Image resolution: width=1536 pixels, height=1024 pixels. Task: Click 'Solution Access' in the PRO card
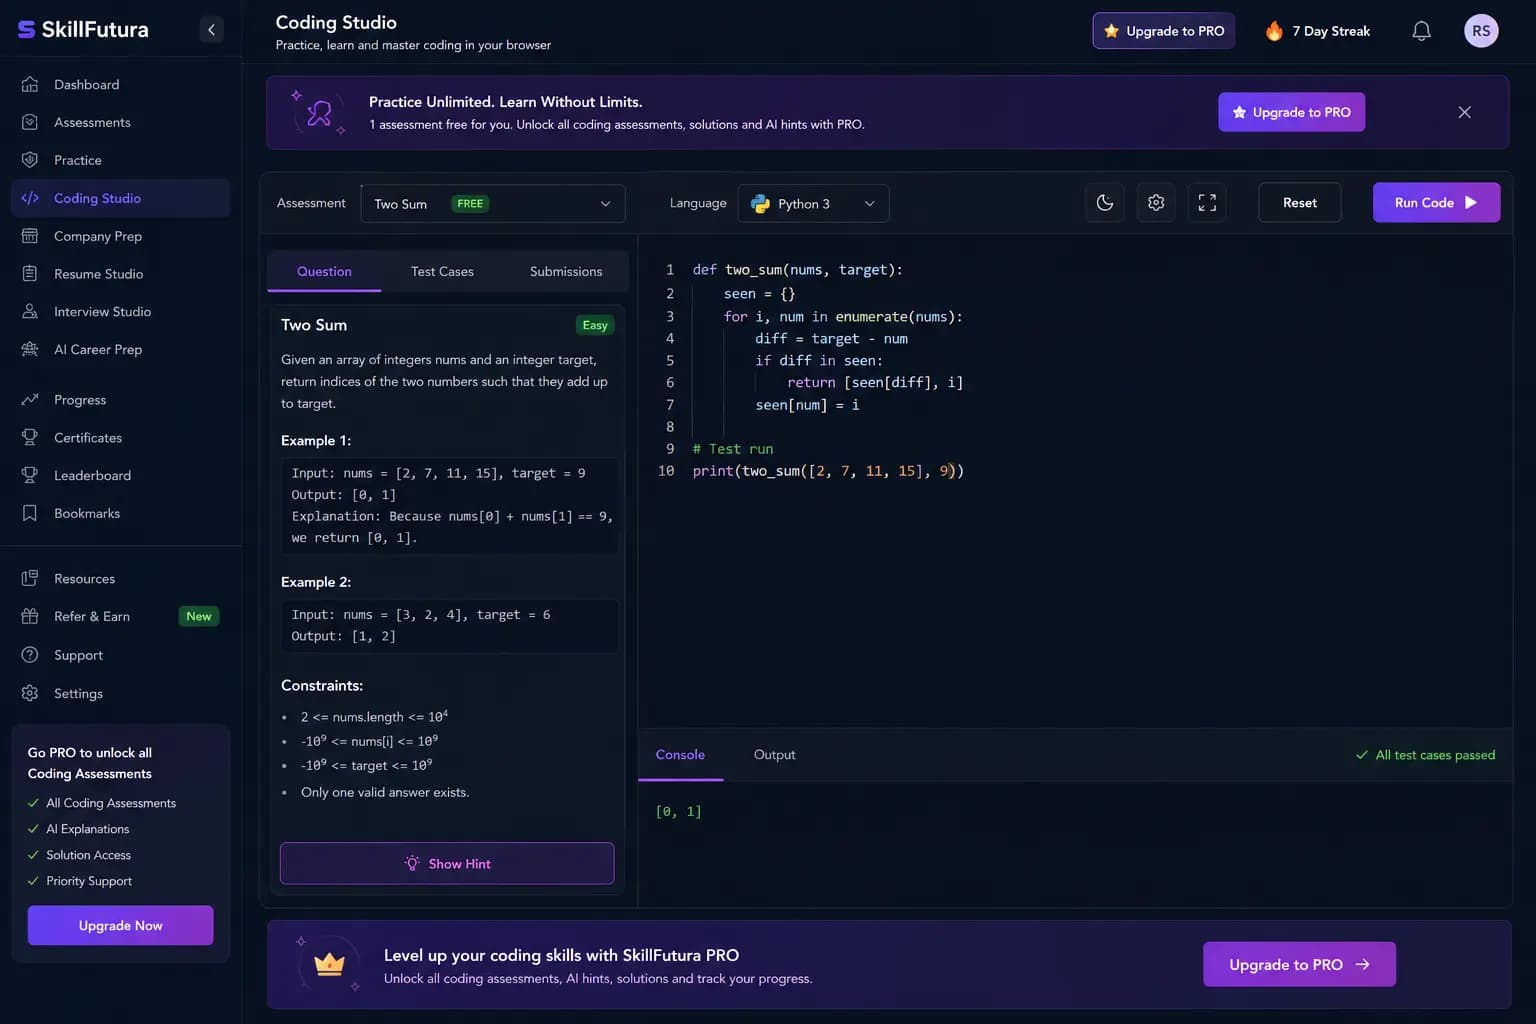[88, 855]
